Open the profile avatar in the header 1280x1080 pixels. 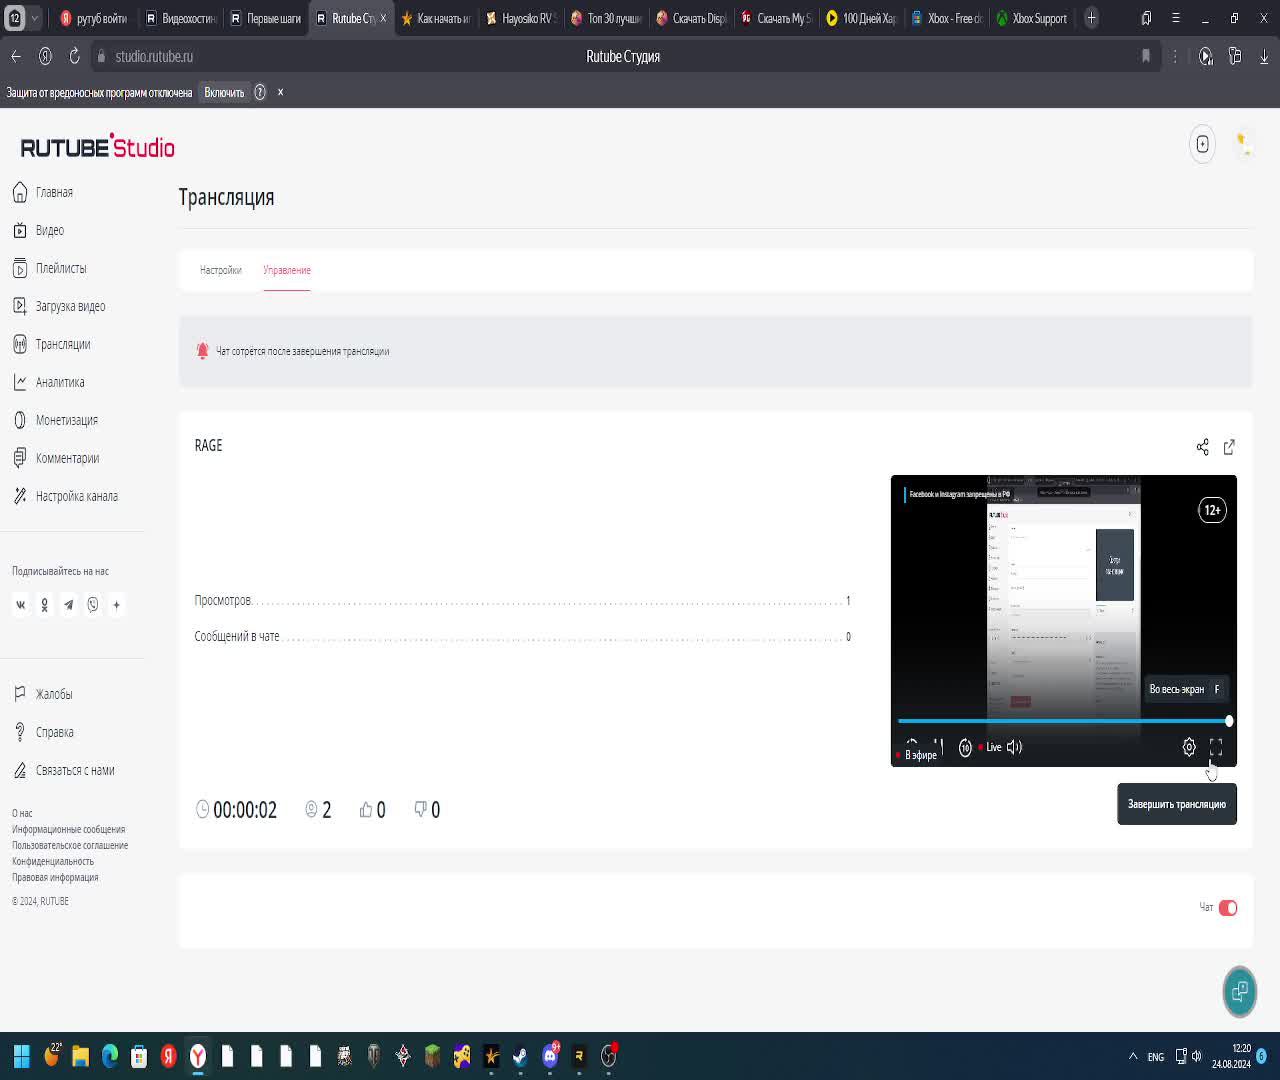click(1243, 144)
